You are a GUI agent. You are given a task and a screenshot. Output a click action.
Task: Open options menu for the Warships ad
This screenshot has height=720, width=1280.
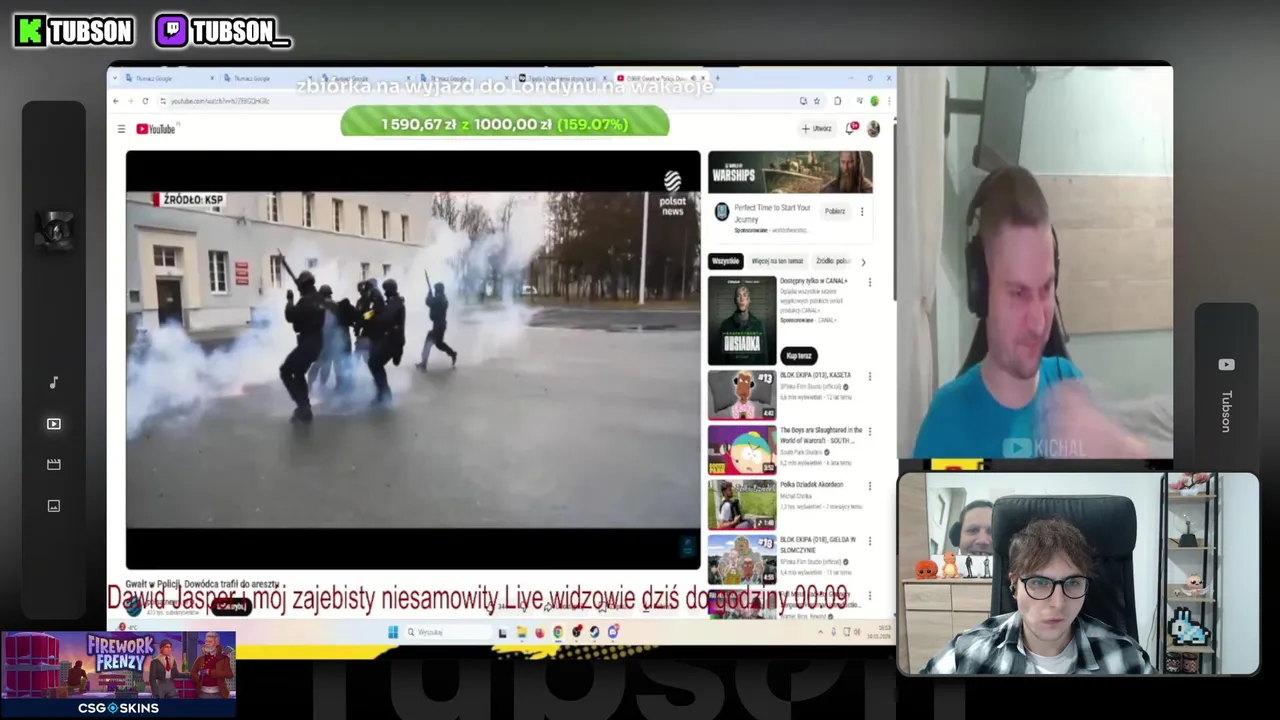[x=862, y=211]
